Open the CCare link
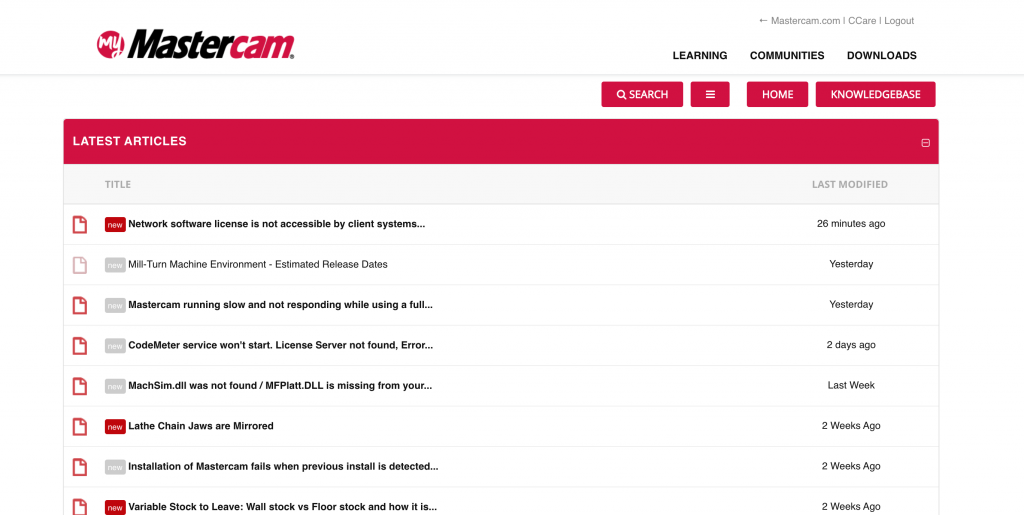1024x515 pixels. (862, 21)
